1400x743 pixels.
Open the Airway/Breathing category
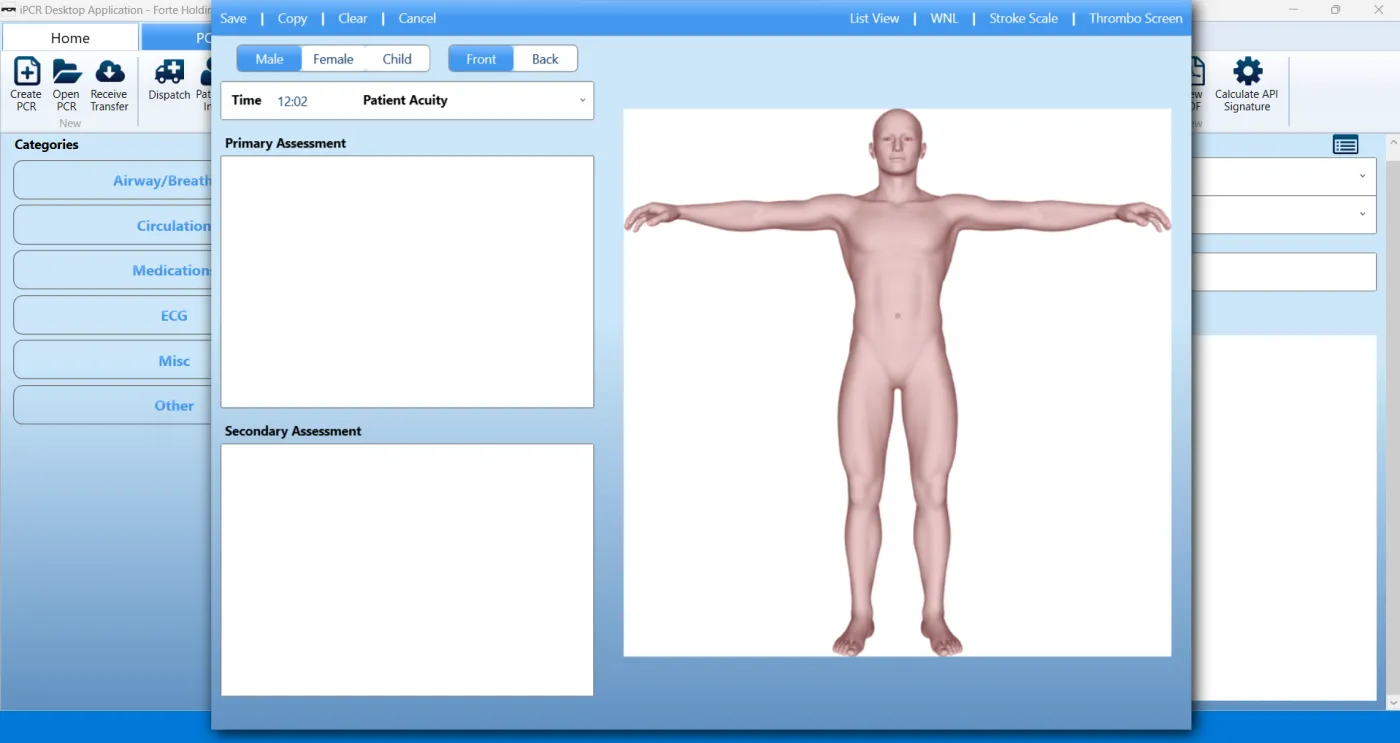(x=113, y=181)
